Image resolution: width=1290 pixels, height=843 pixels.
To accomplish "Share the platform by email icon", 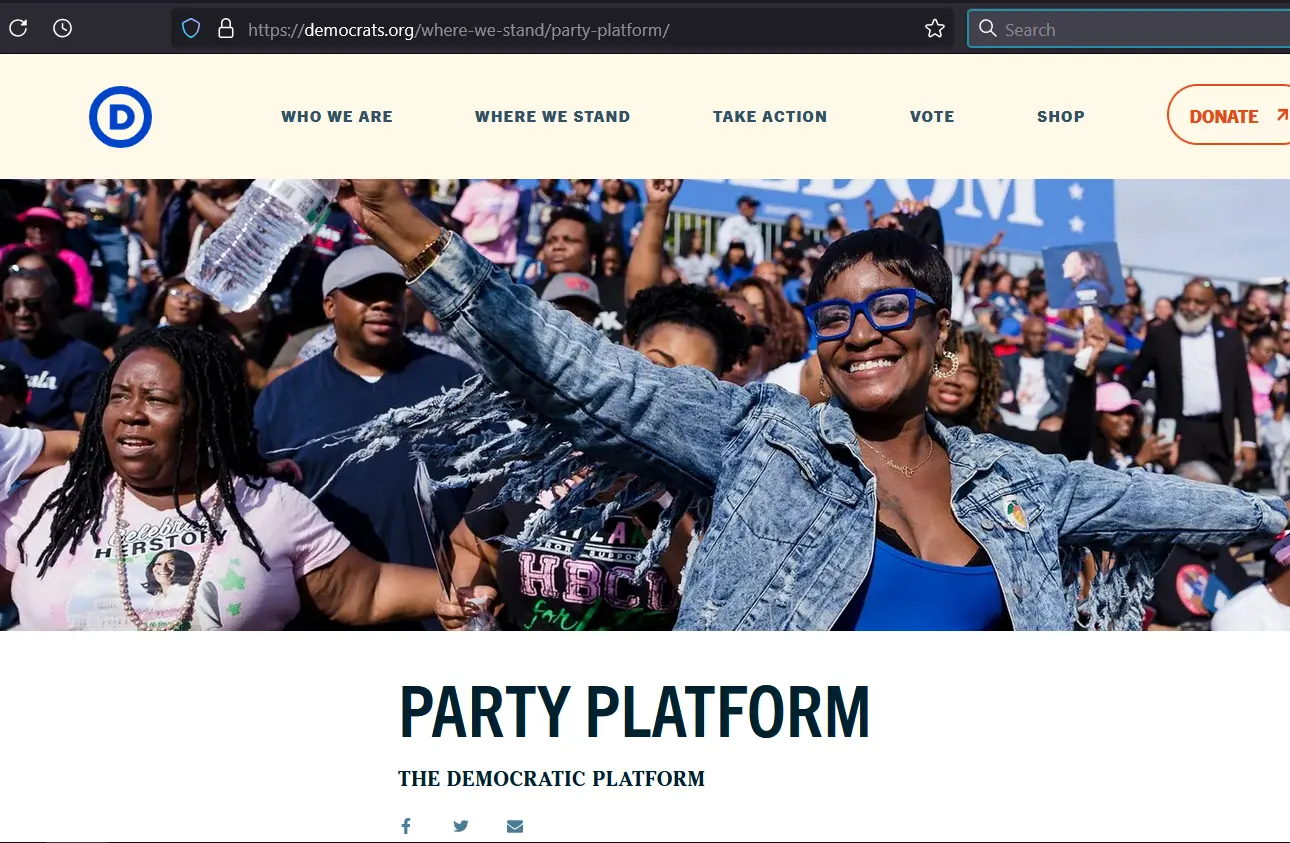I will [x=515, y=826].
